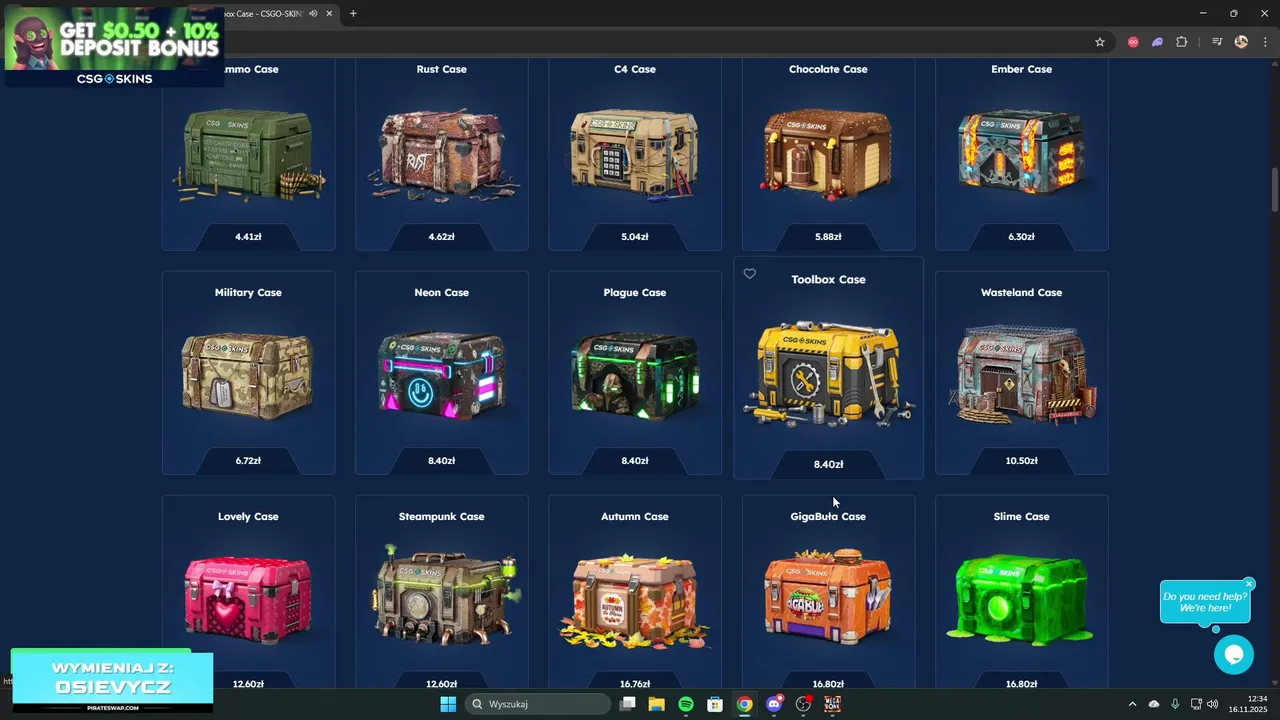The height and width of the screenshot is (720, 1280).
Task: Open the Mega Bonk game taskbar icon
Action: [832, 704]
